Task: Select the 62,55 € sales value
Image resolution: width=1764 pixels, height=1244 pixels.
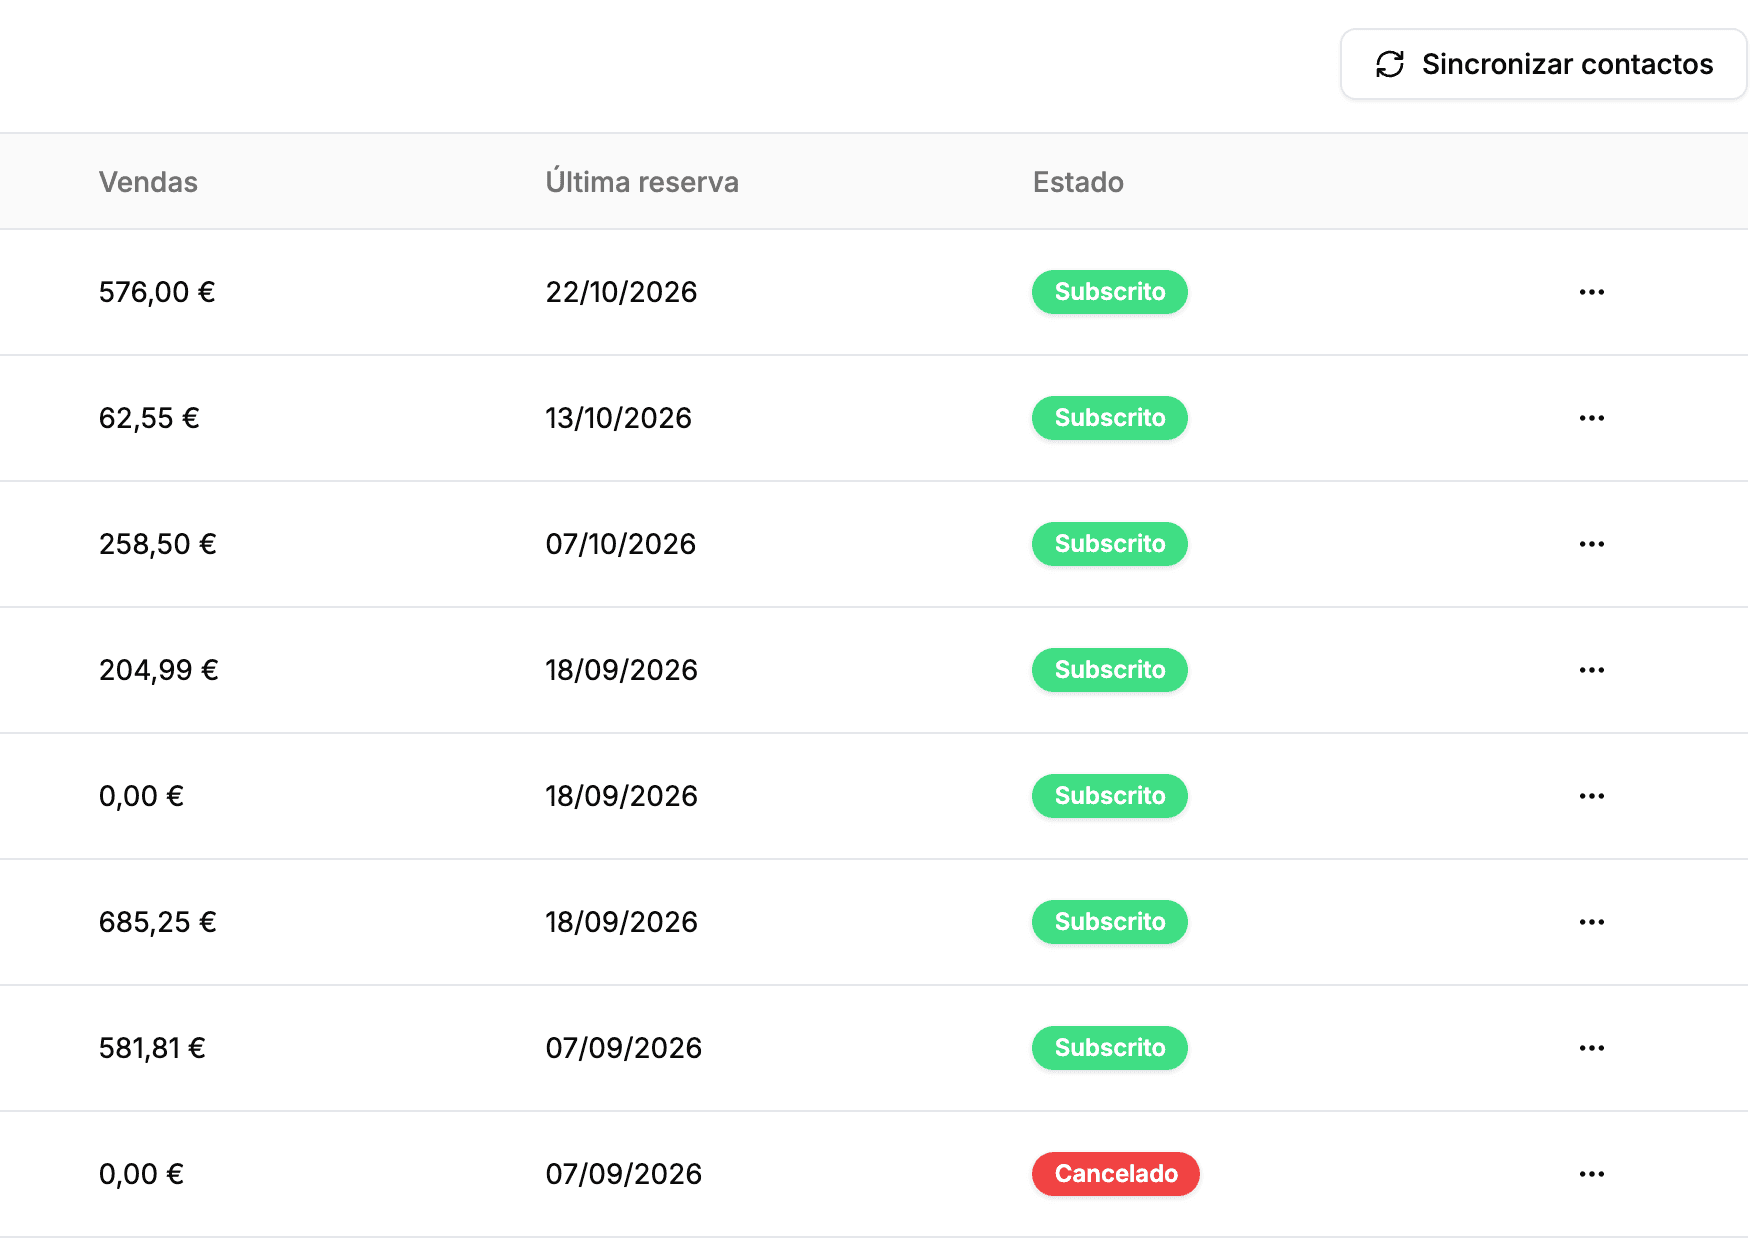Action: point(149,418)
